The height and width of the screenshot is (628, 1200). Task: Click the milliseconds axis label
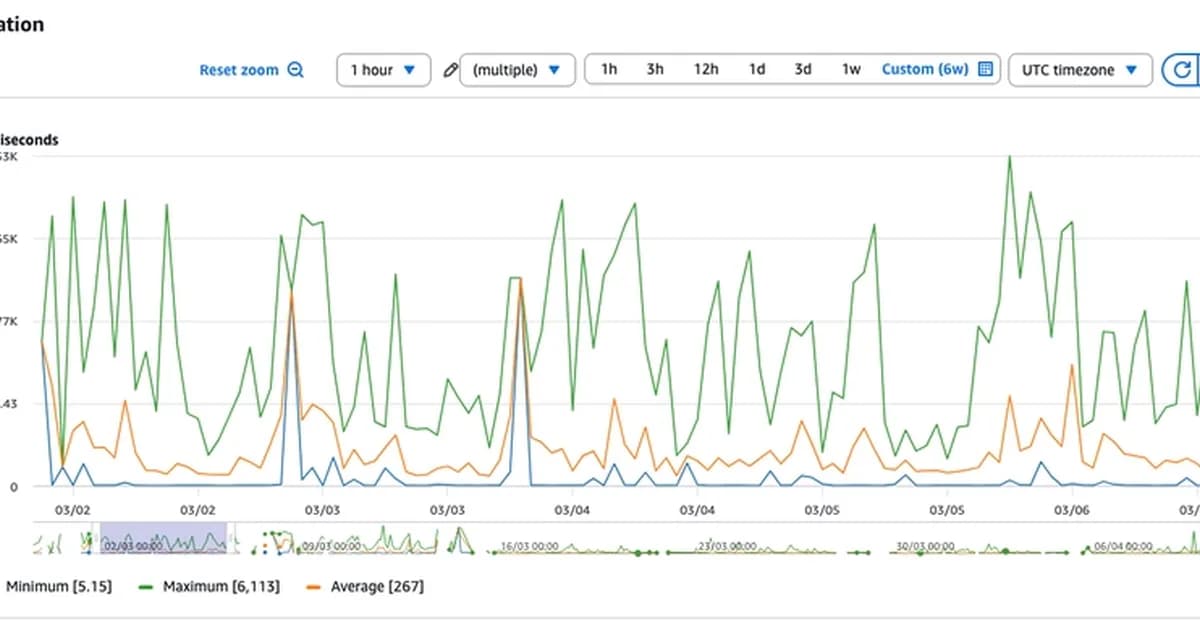point(27,140)
